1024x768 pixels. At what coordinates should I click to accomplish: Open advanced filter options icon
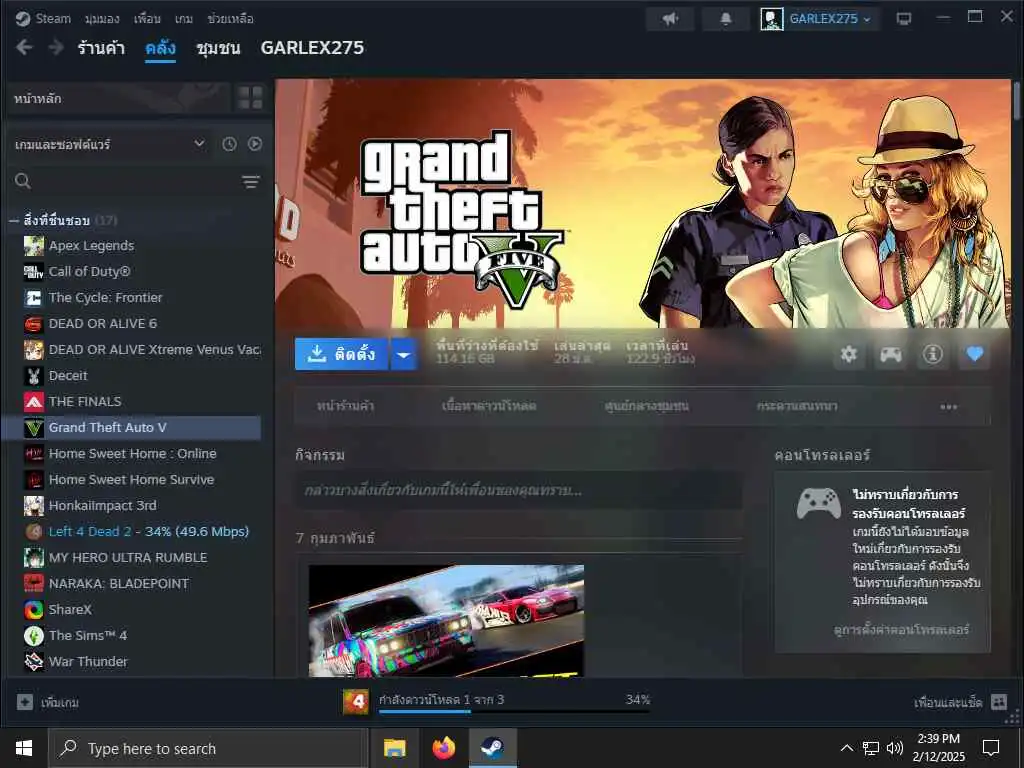[x=251, y=182]
